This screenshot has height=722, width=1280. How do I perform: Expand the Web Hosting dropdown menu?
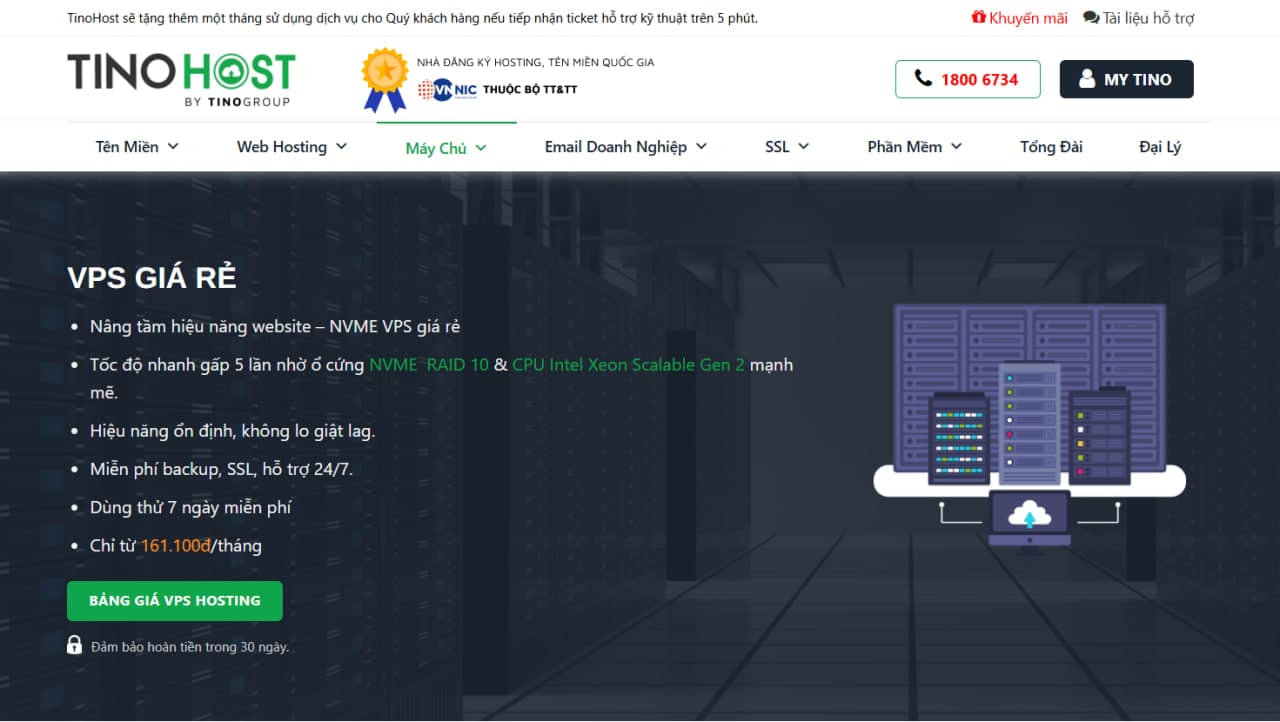pyautogui.click(x=291, y=147)
